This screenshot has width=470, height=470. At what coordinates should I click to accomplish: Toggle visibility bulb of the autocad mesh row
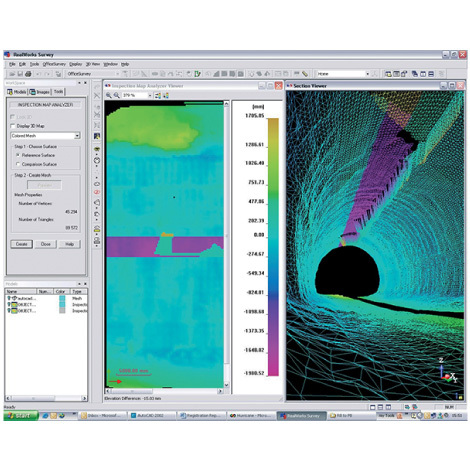(x=9, y=298)
